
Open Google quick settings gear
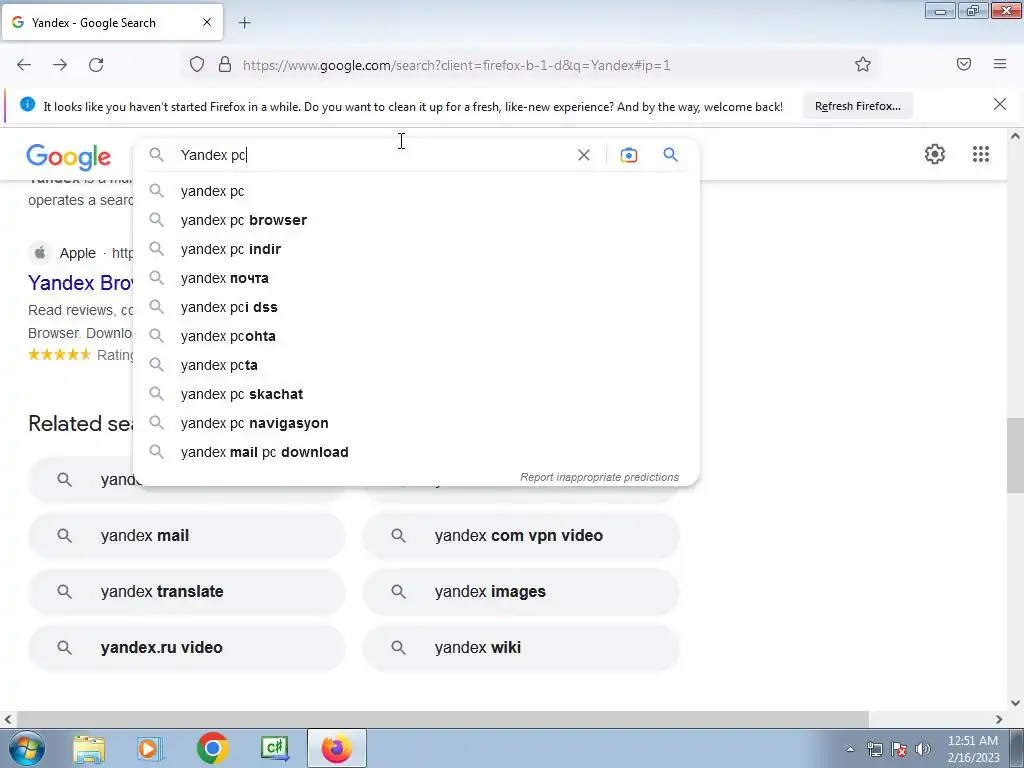[935, 154]
